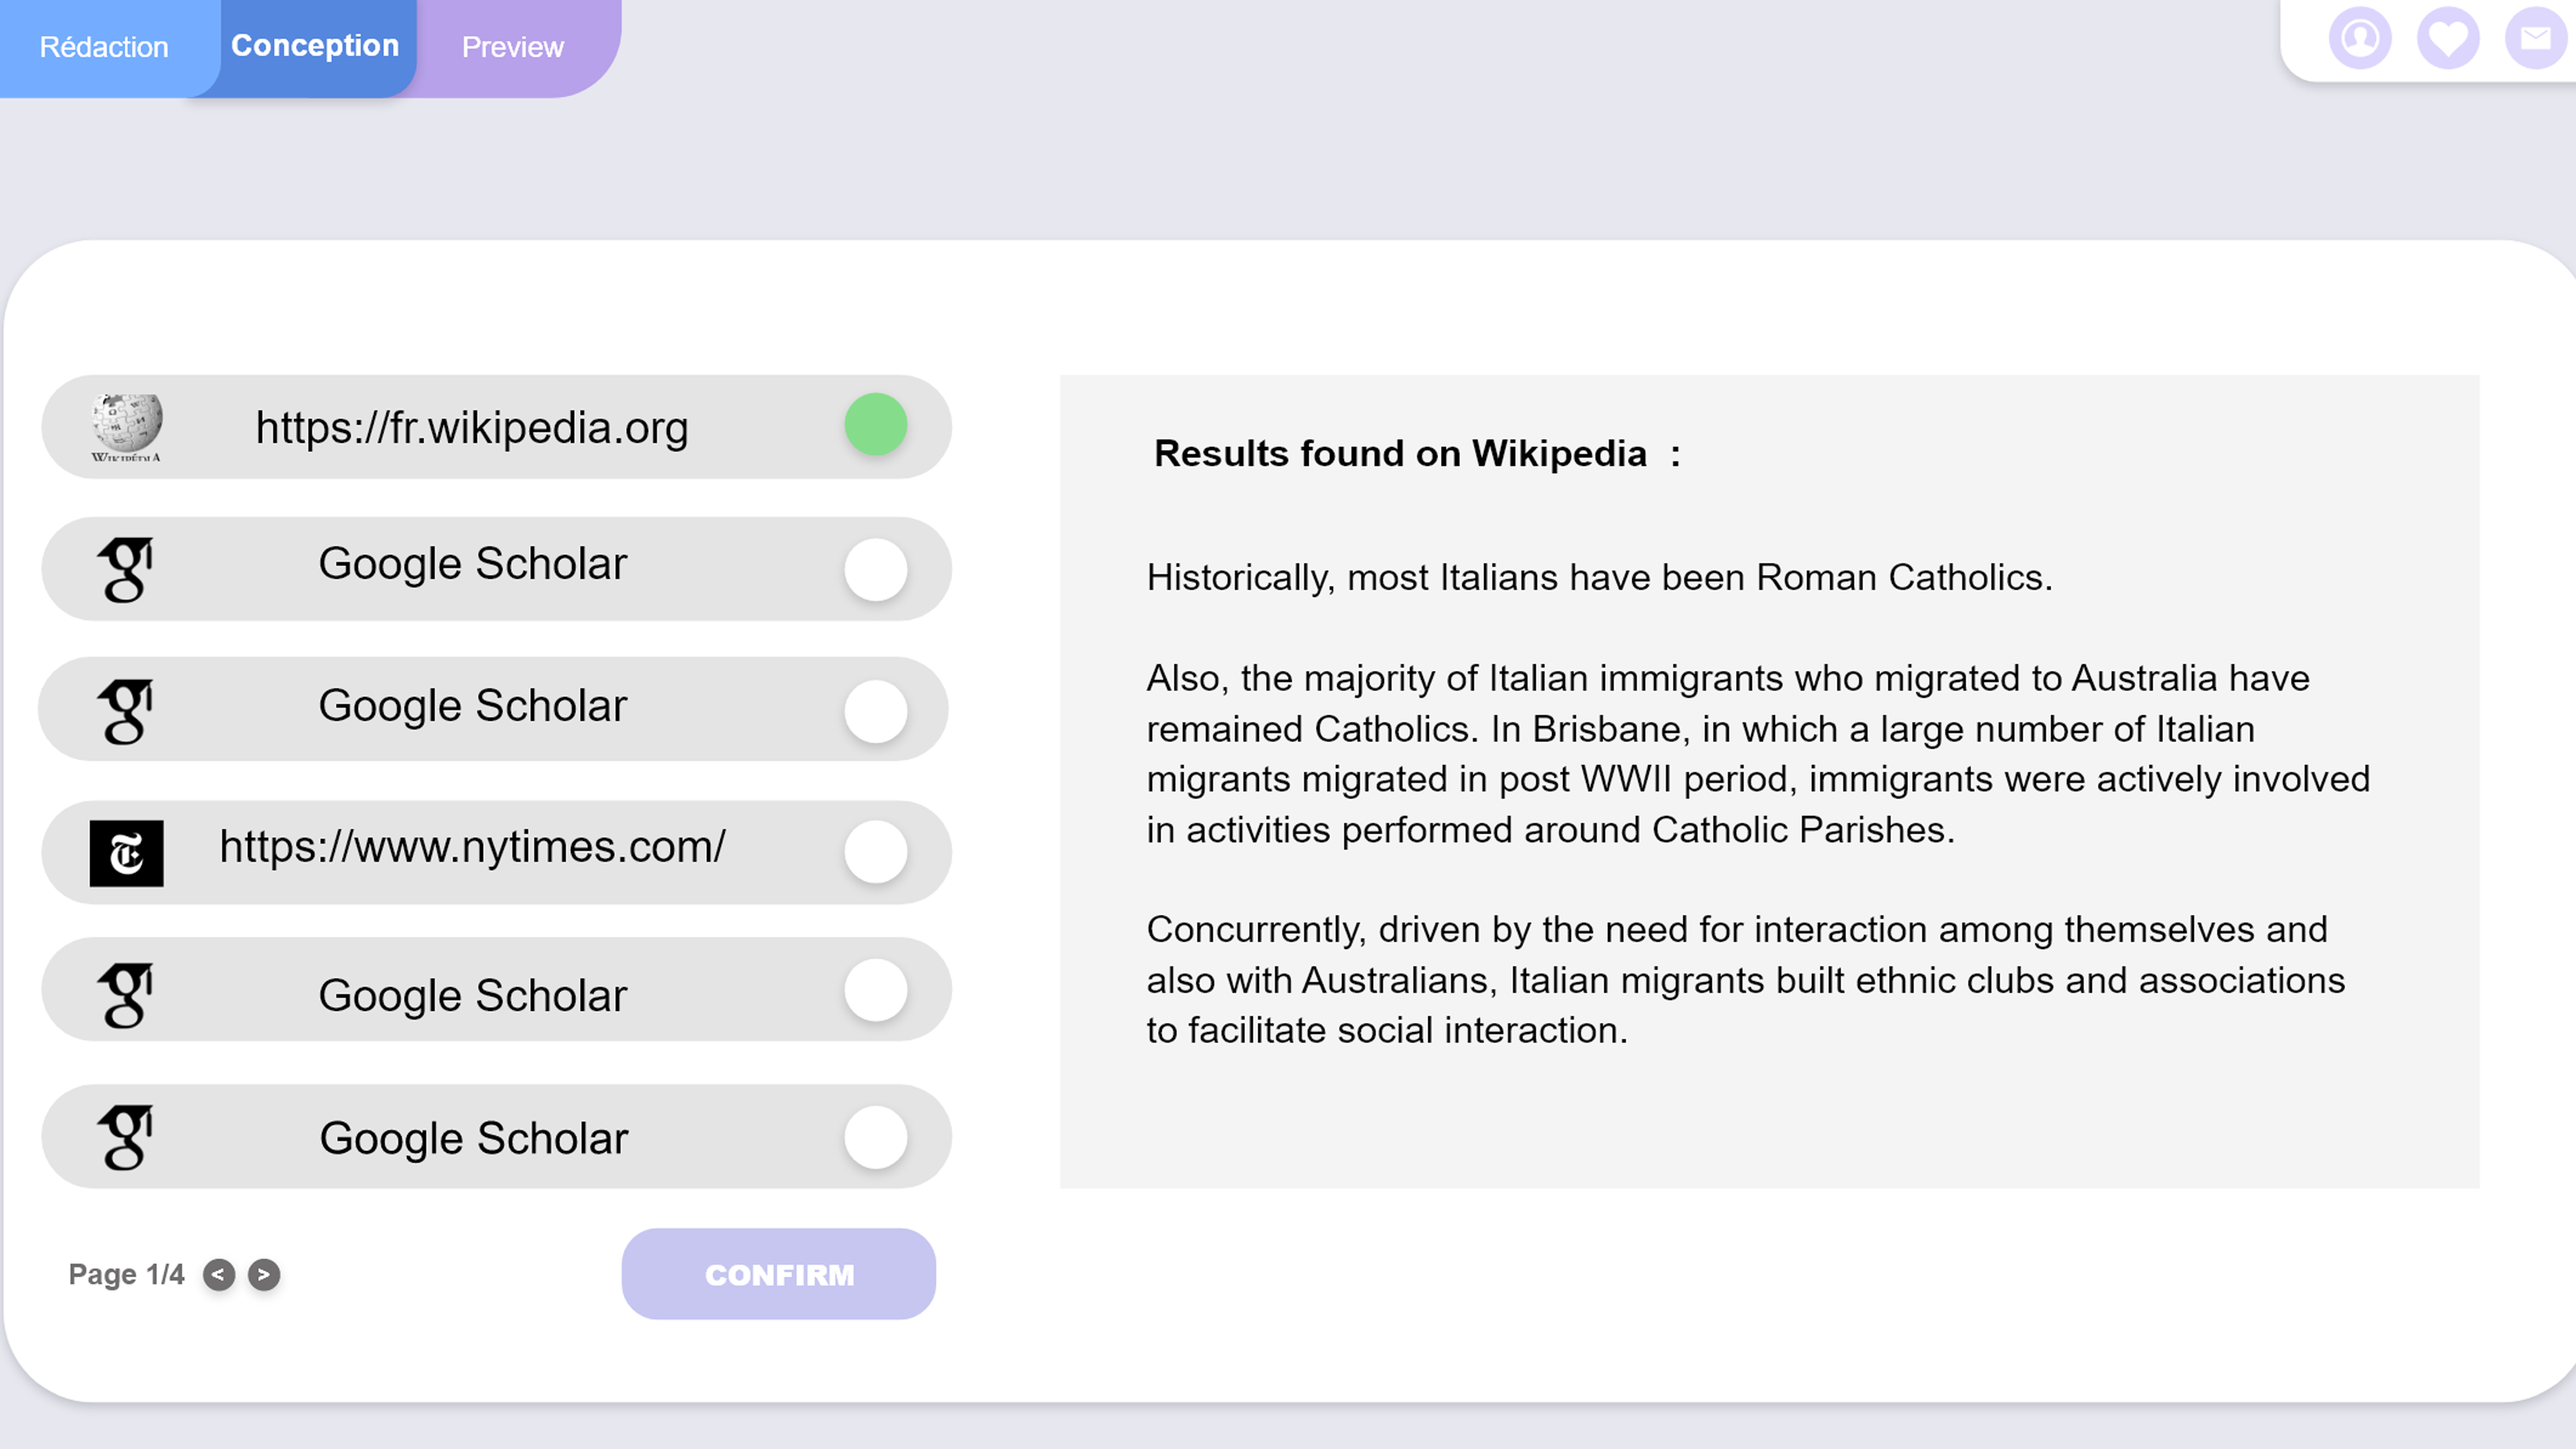Select the https://www.nytimes.com/ source label
The width and height of the screenshot is (2576, 1449).
point(472,847)
